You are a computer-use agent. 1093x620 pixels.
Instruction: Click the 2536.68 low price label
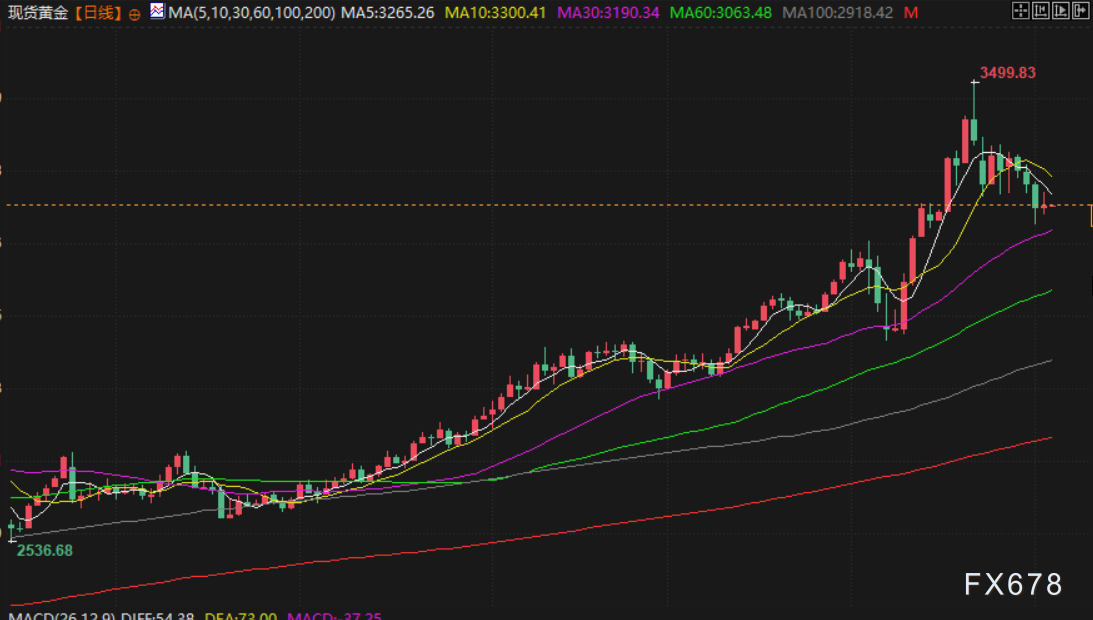(x=44, y=550)
